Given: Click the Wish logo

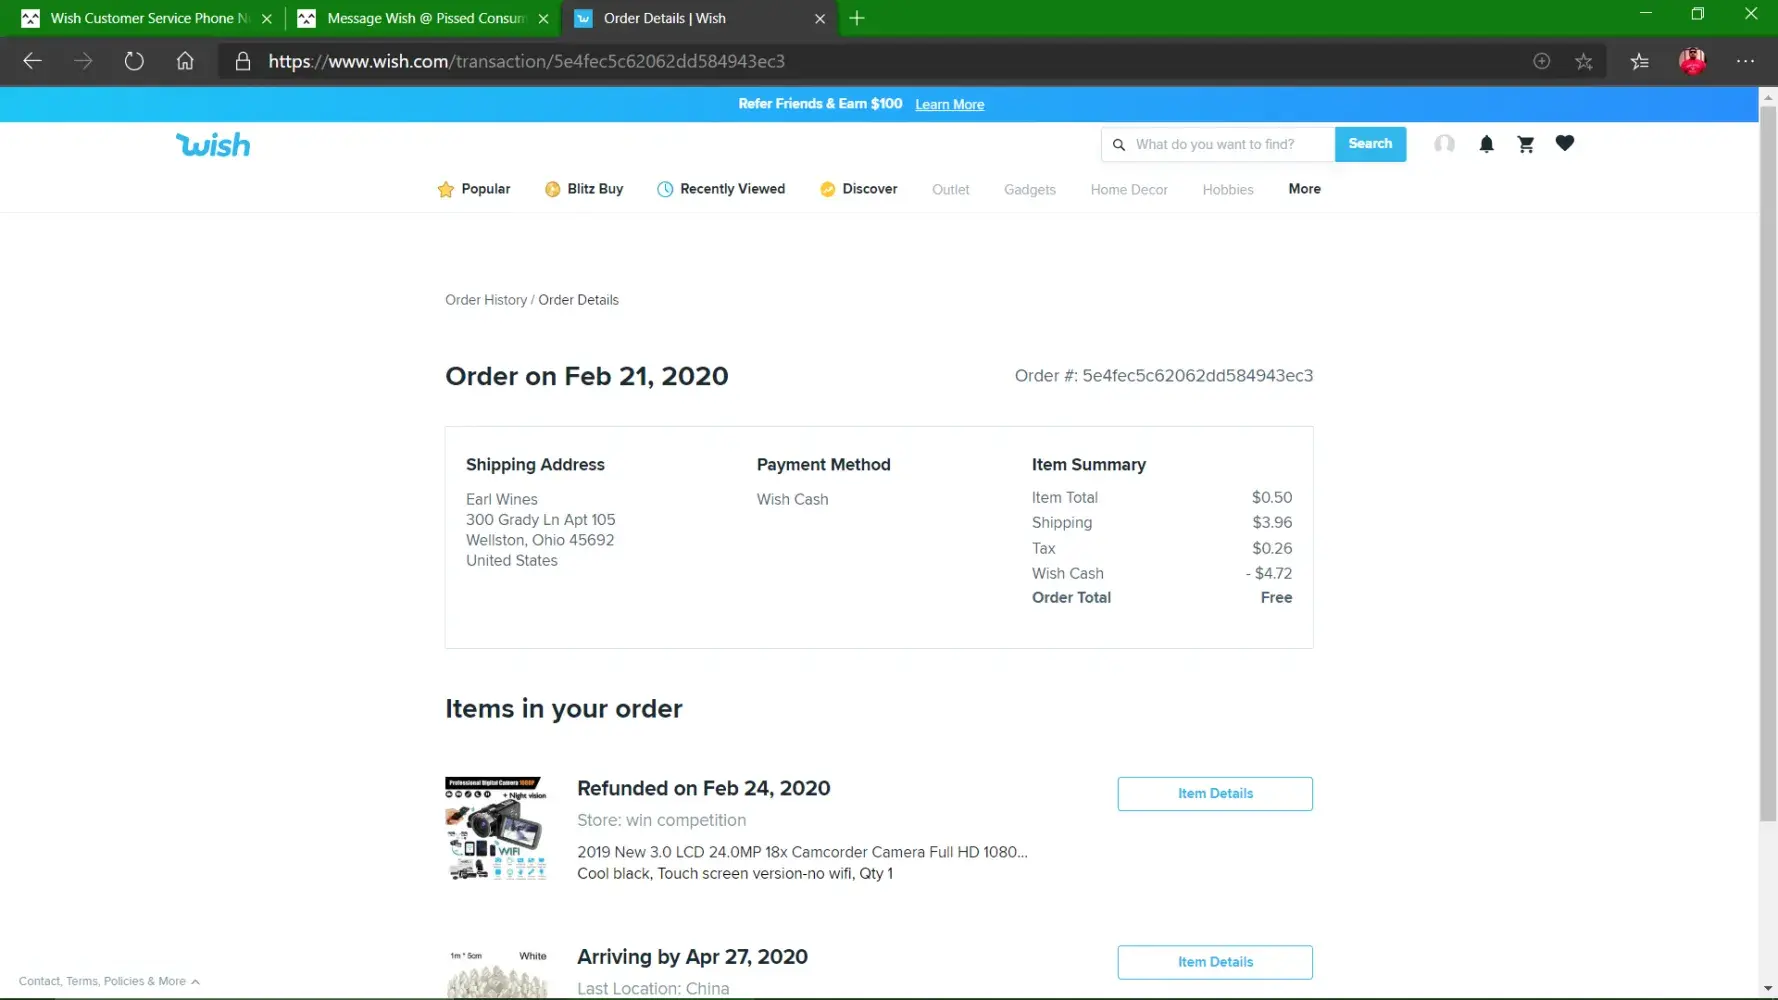Looking at the screenshot, I should pos(213,145).
